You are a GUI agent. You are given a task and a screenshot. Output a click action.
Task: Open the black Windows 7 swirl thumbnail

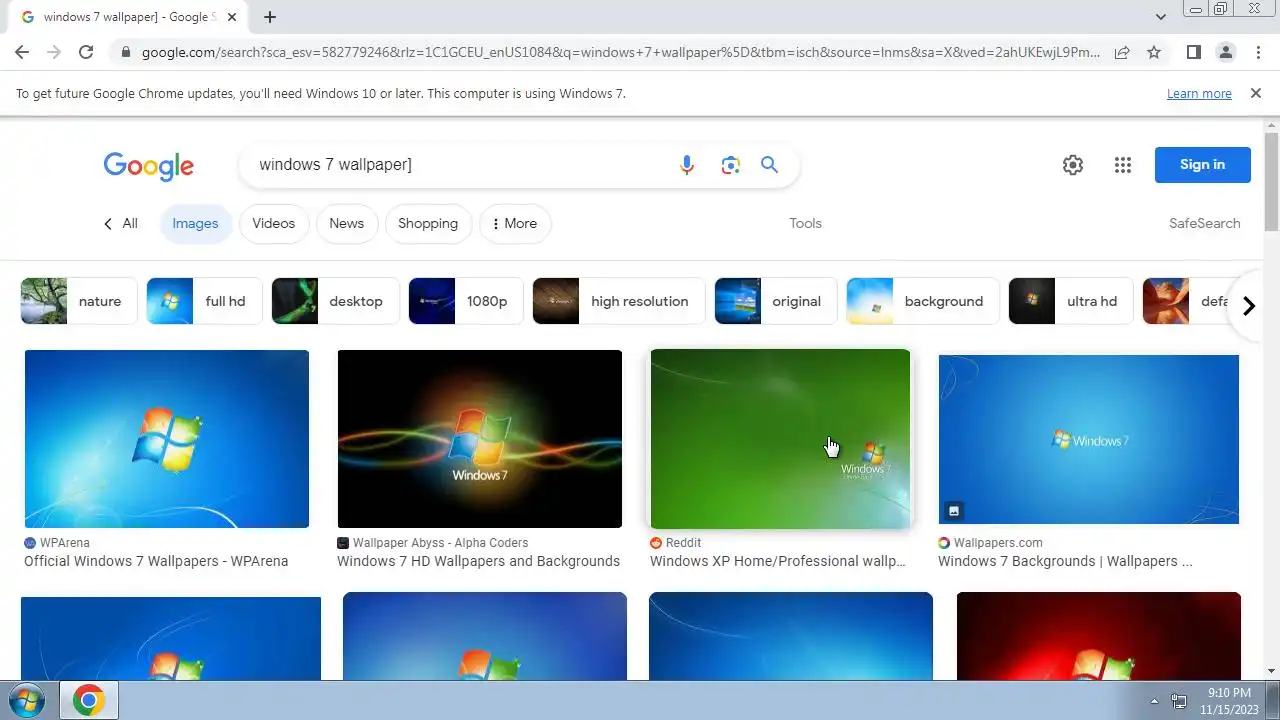click(480, 439)
